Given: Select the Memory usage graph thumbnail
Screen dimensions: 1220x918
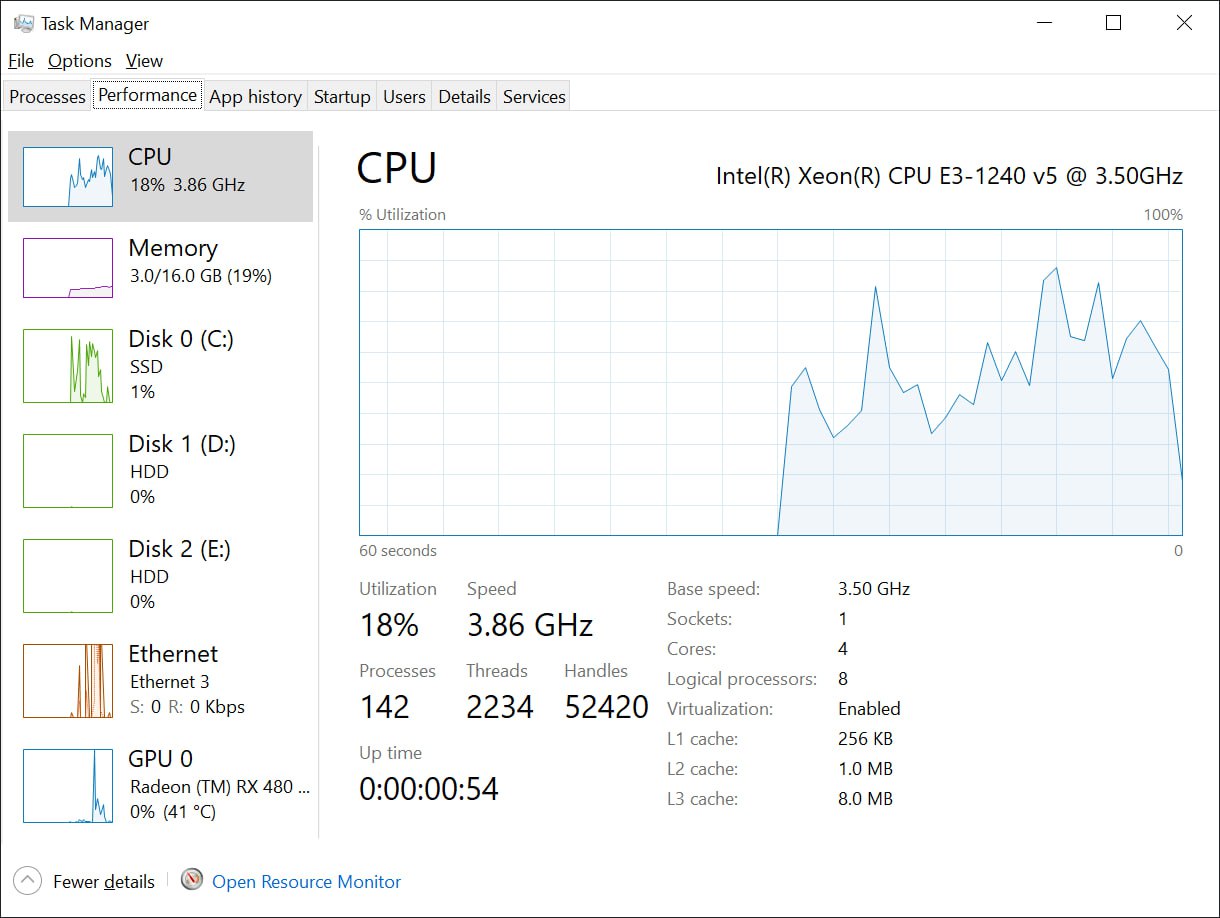Looking at the screenshot, I should [x=68, y=268].
